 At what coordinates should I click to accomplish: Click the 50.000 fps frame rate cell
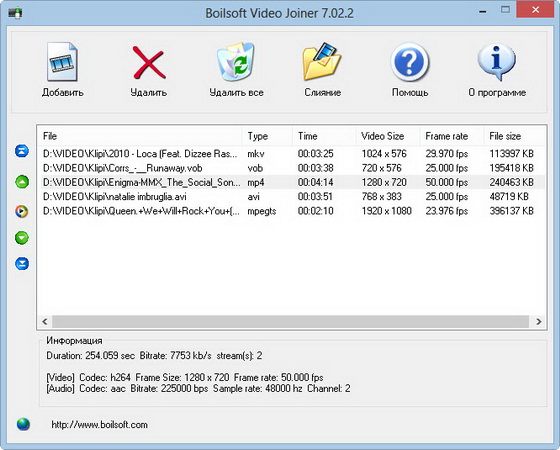[x=446, y=182]
